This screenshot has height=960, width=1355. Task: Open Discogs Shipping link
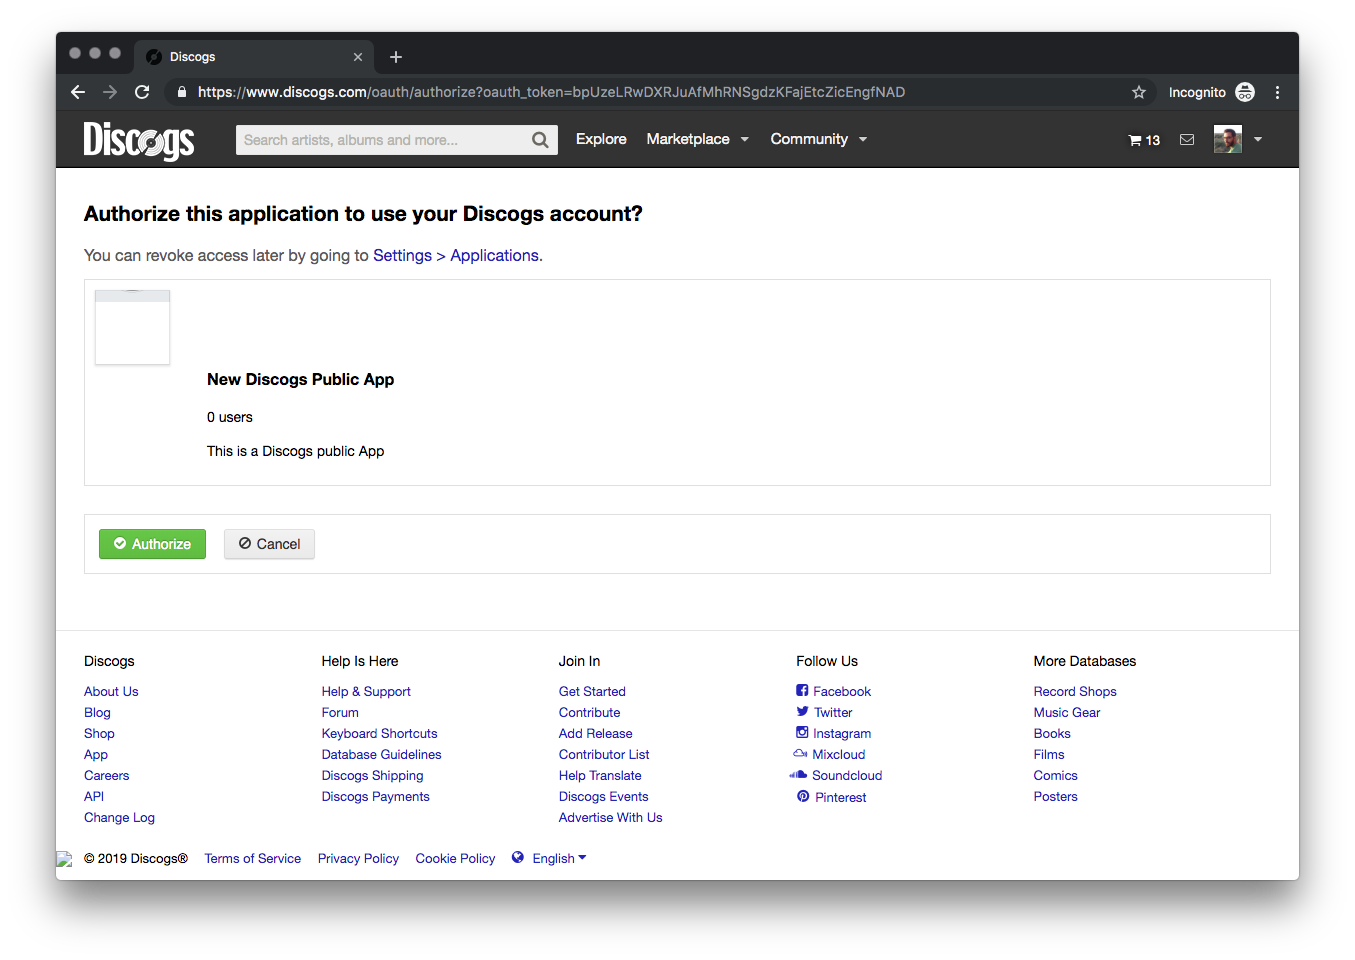pyautogui.click(x=372, y=775)
